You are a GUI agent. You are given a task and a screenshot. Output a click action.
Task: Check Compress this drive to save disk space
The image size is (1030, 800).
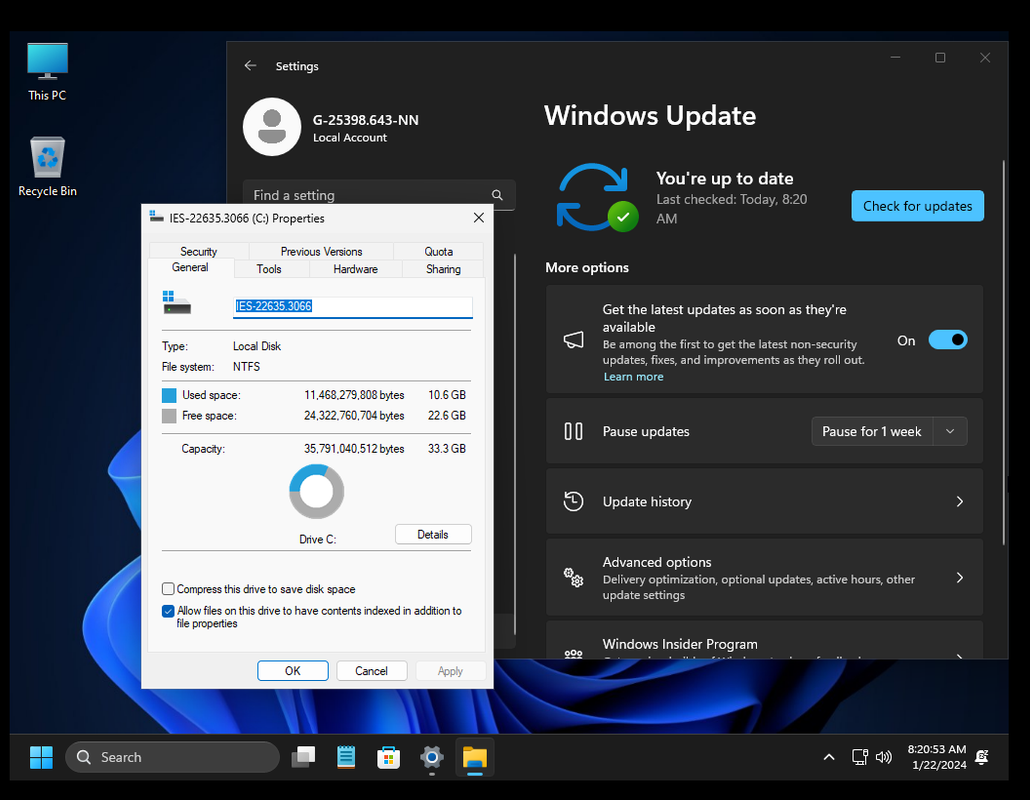[168, 589]
